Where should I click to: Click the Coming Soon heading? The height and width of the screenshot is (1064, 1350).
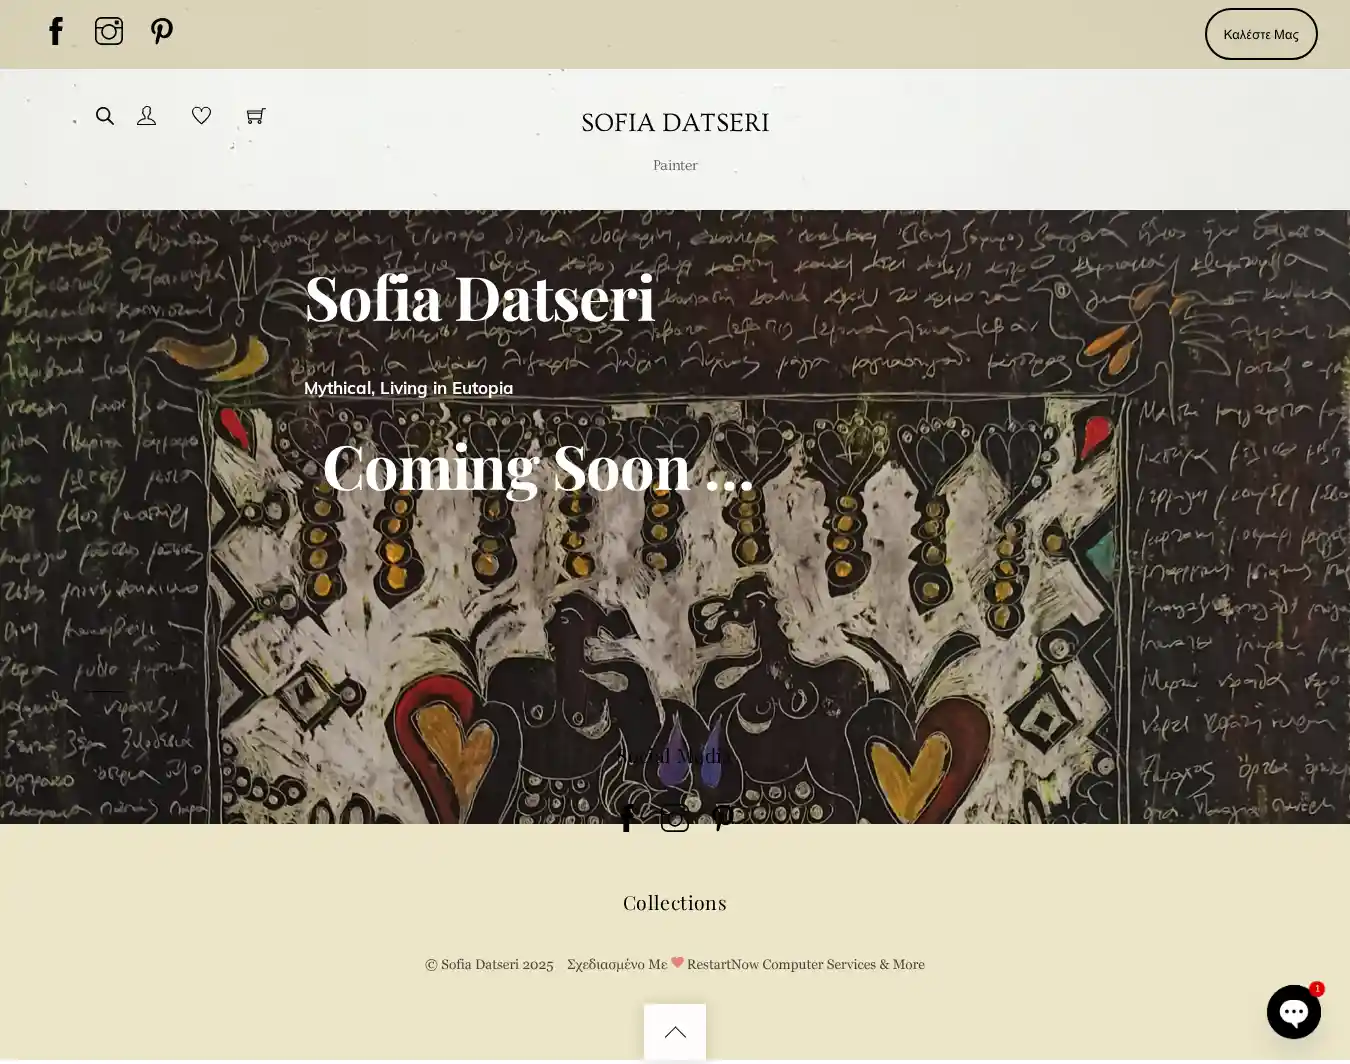point(538,467)
